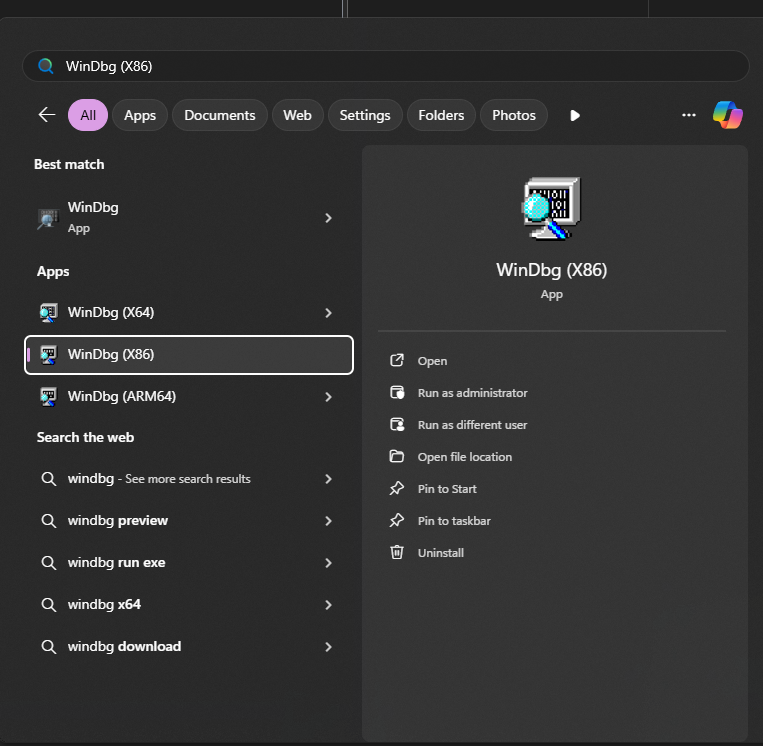This screenshot has width=763, height=746.
Task: Expand the windbg preview suggestion chevron
Action: click(x=328, y=521)
